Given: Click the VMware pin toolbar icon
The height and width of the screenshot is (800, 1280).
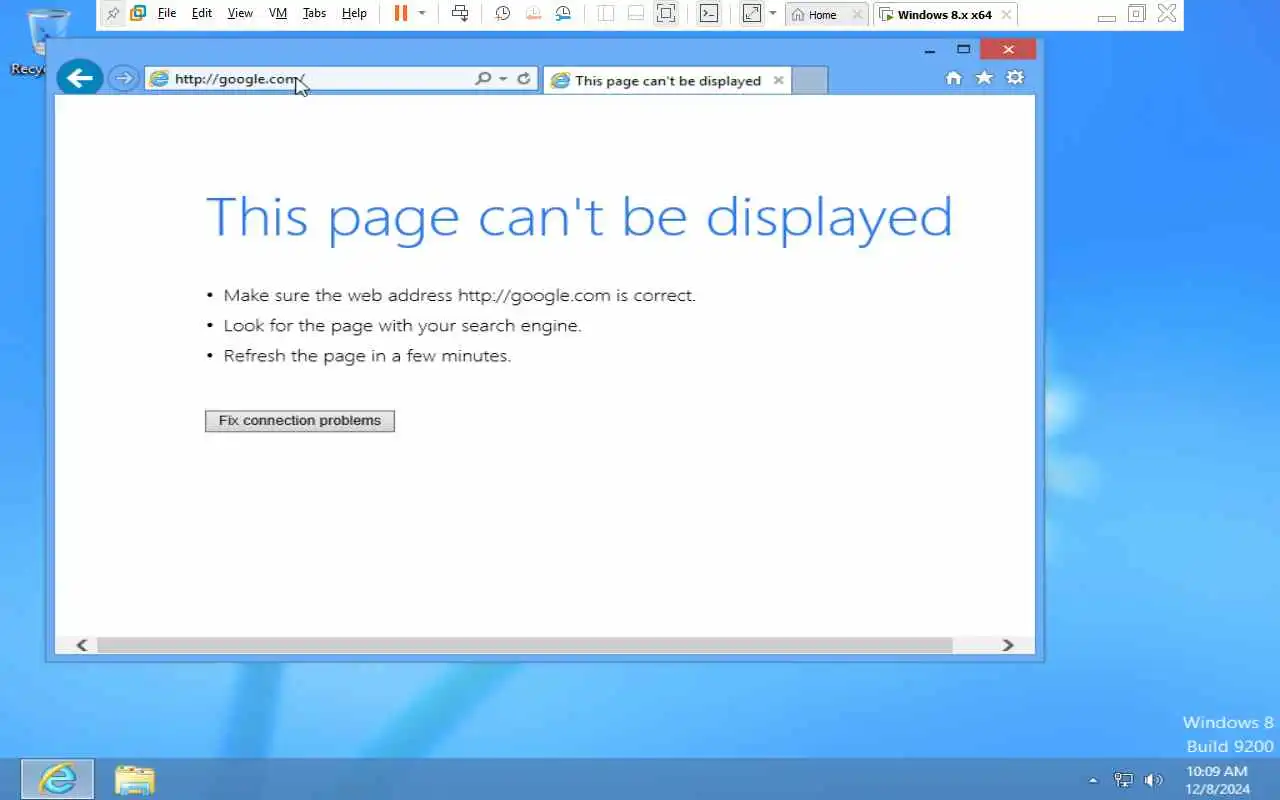Looking at the screenshot, I should [x=113, y=13].
